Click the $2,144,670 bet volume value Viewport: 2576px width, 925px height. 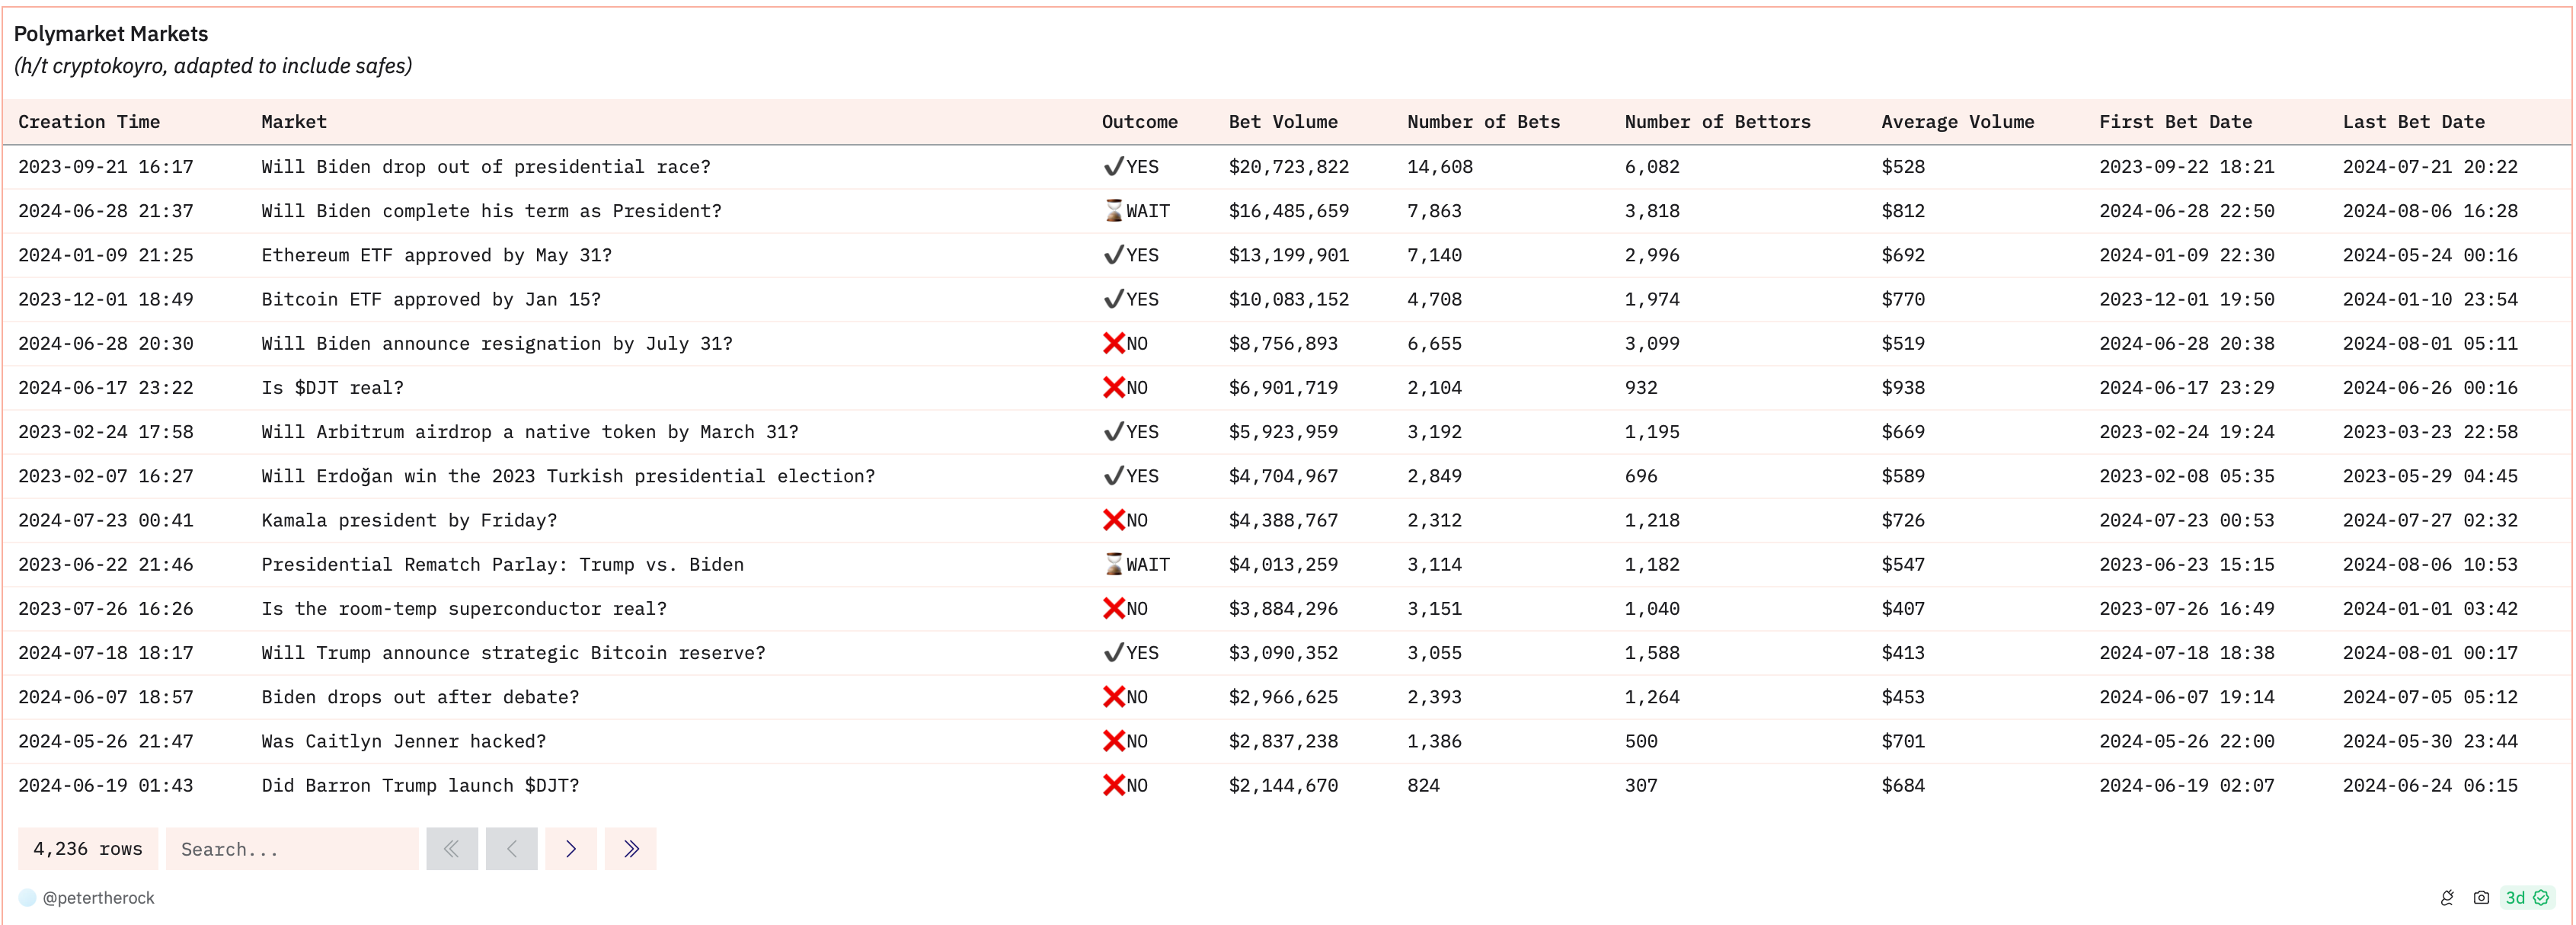coord(1283,786)
